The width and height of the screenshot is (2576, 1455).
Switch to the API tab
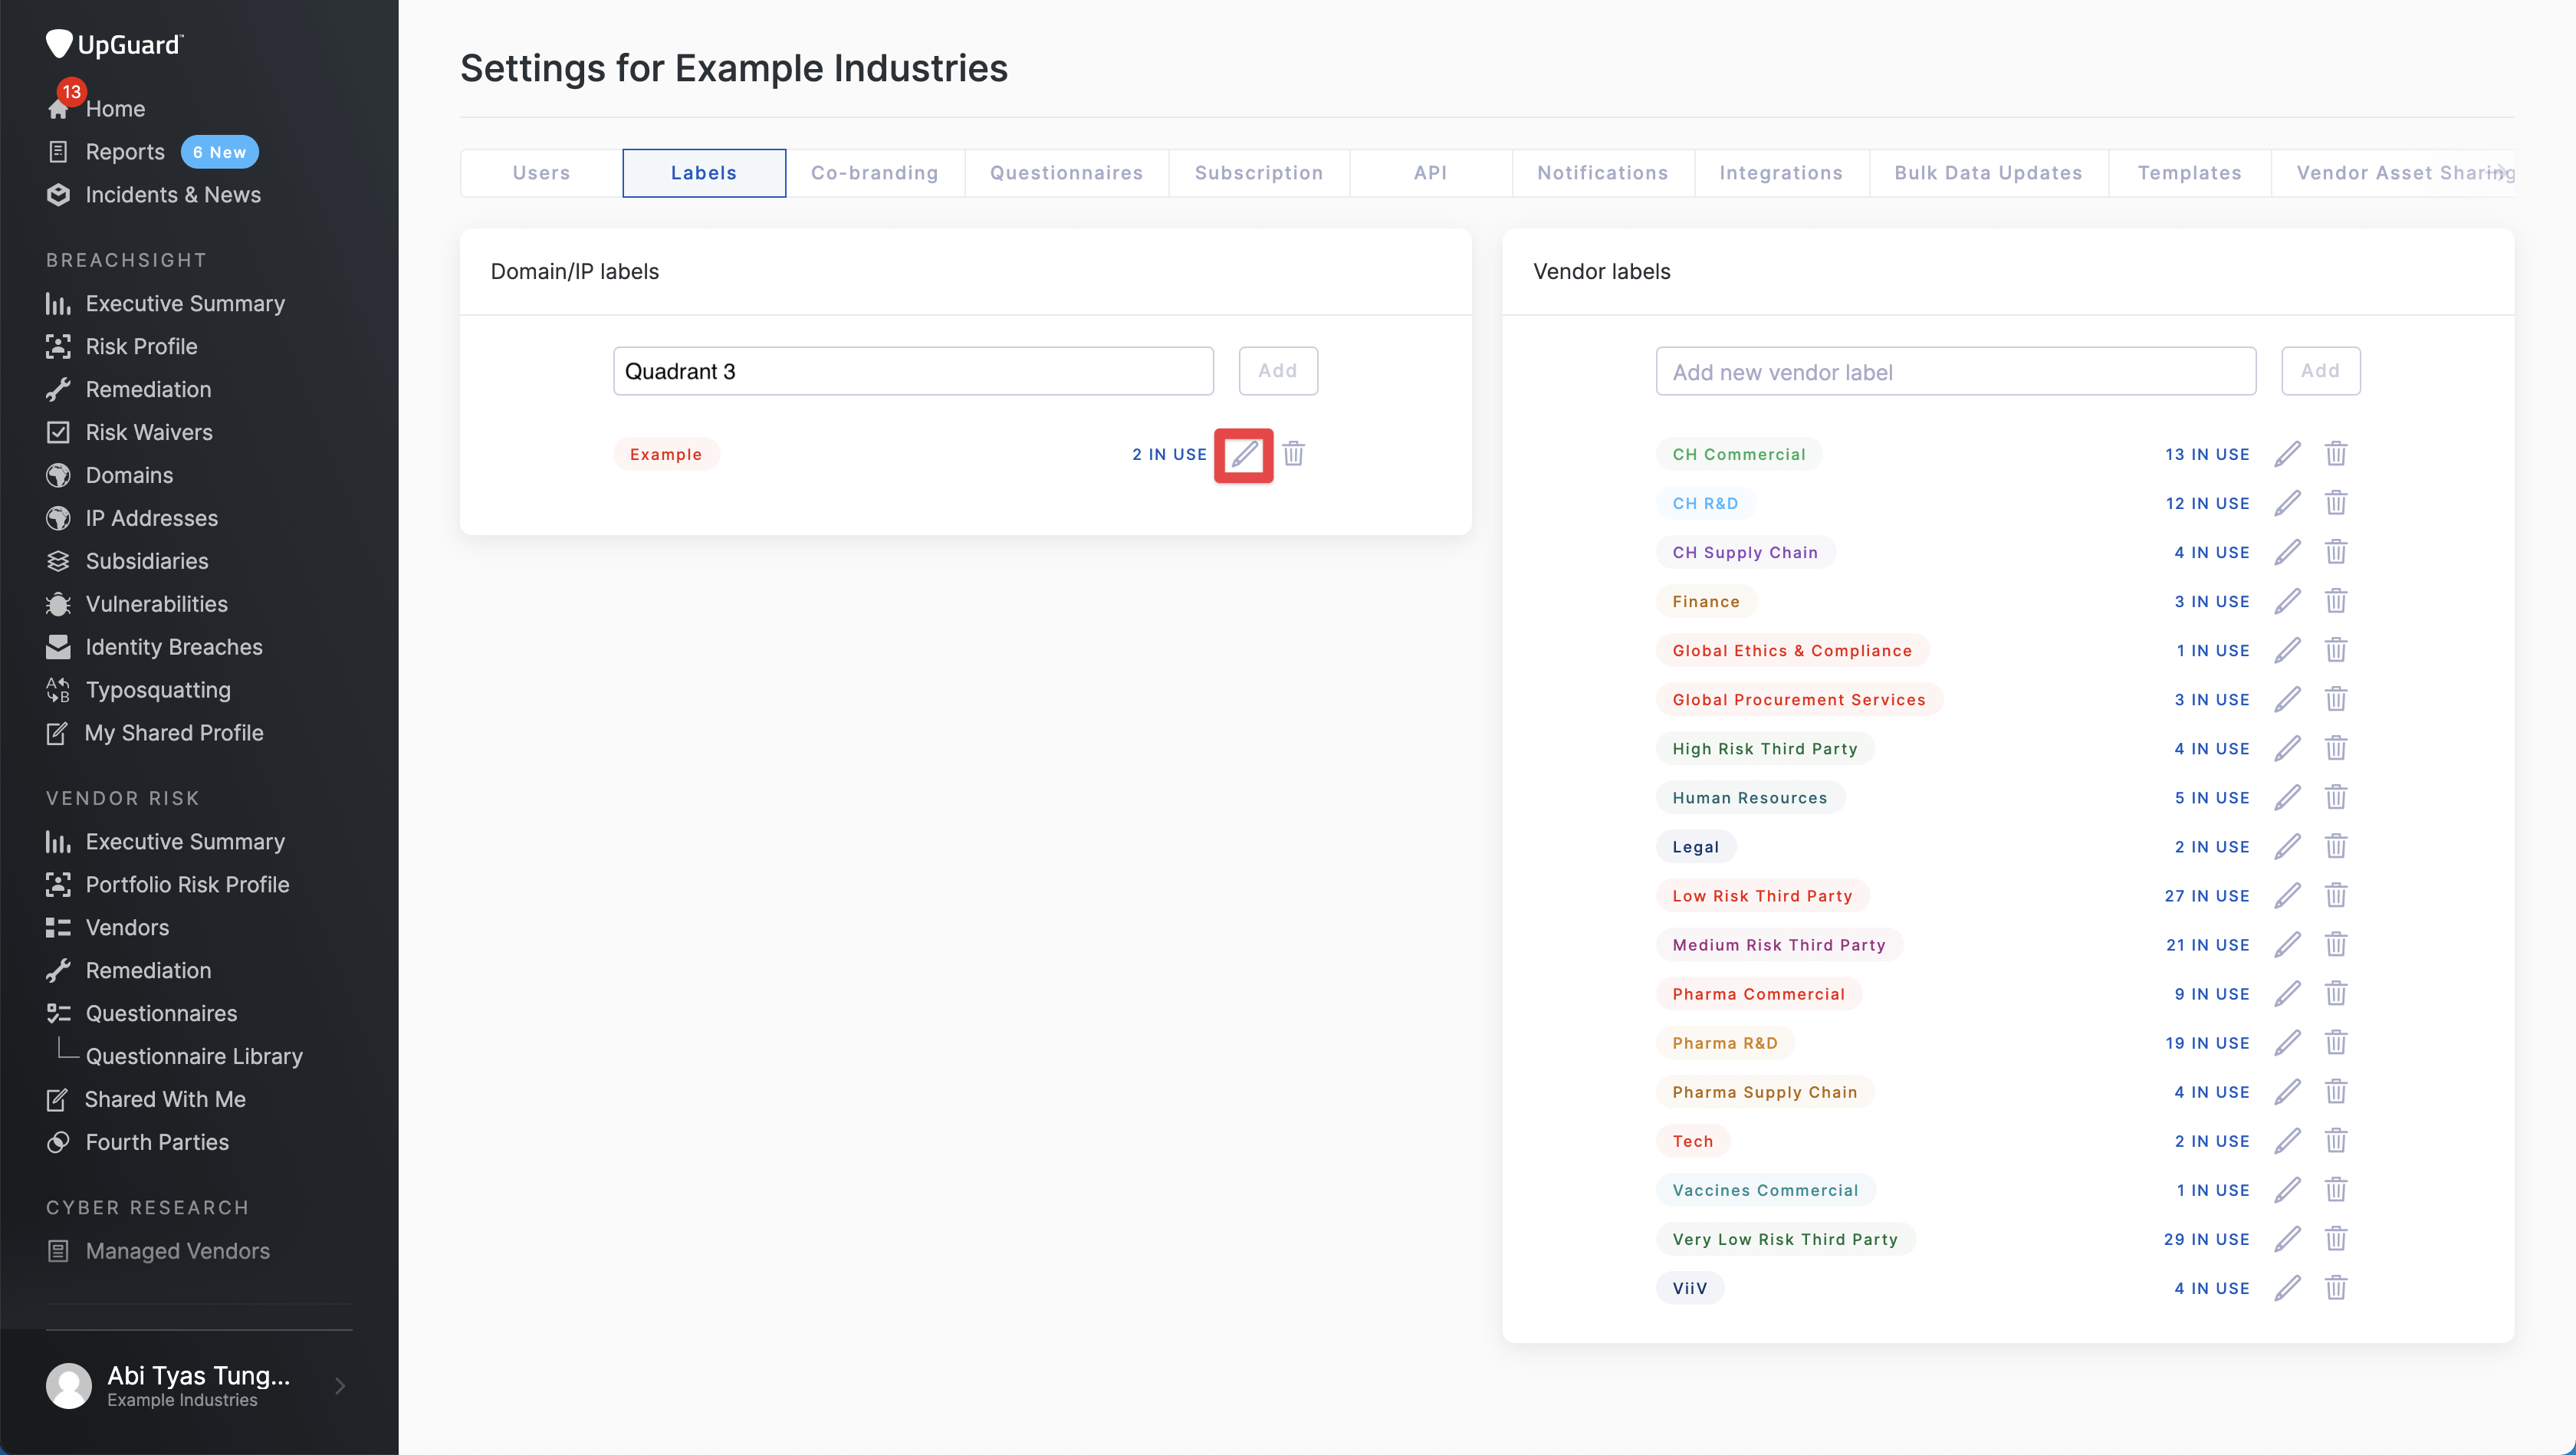[1430, 173]
